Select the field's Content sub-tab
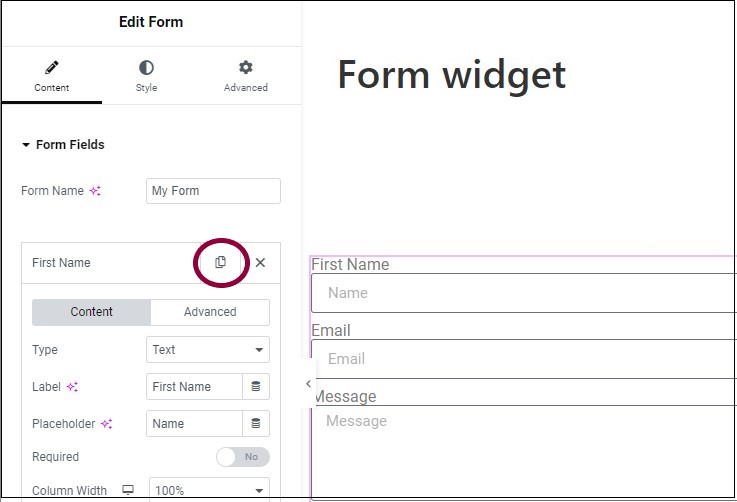This screenshot has height=502, width=737. point(91,312)
